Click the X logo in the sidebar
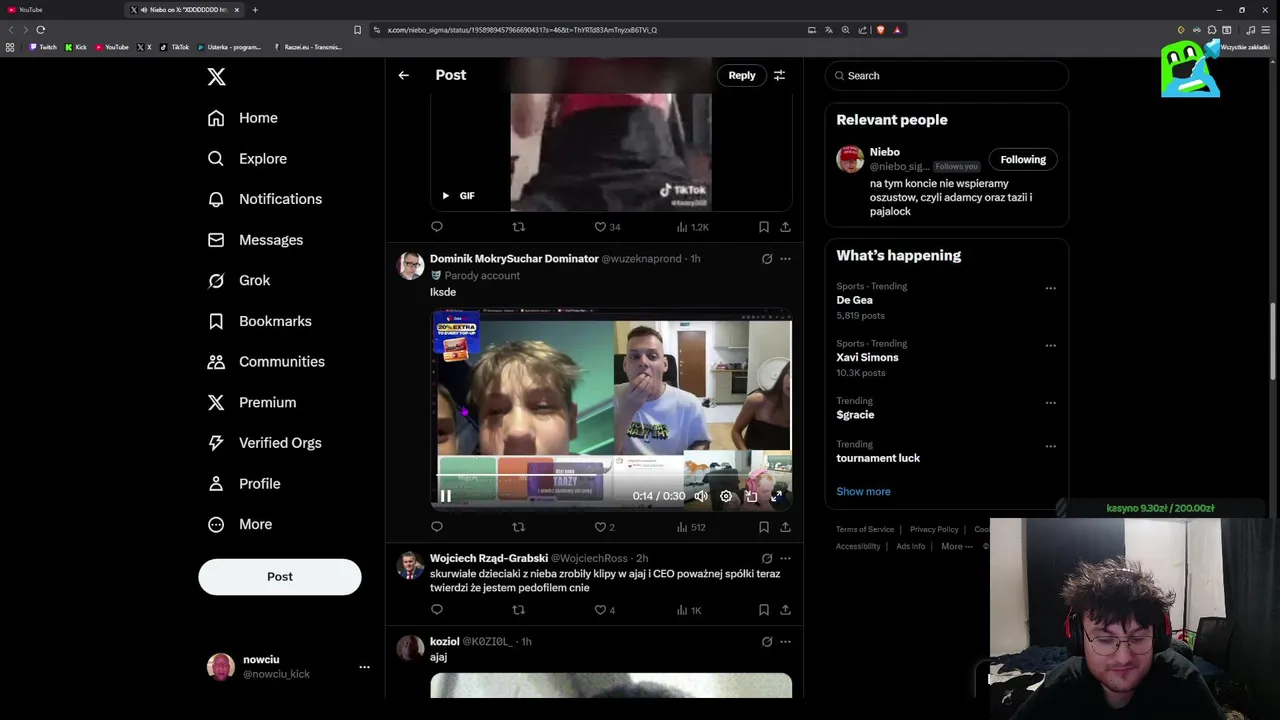 point(216,77)
